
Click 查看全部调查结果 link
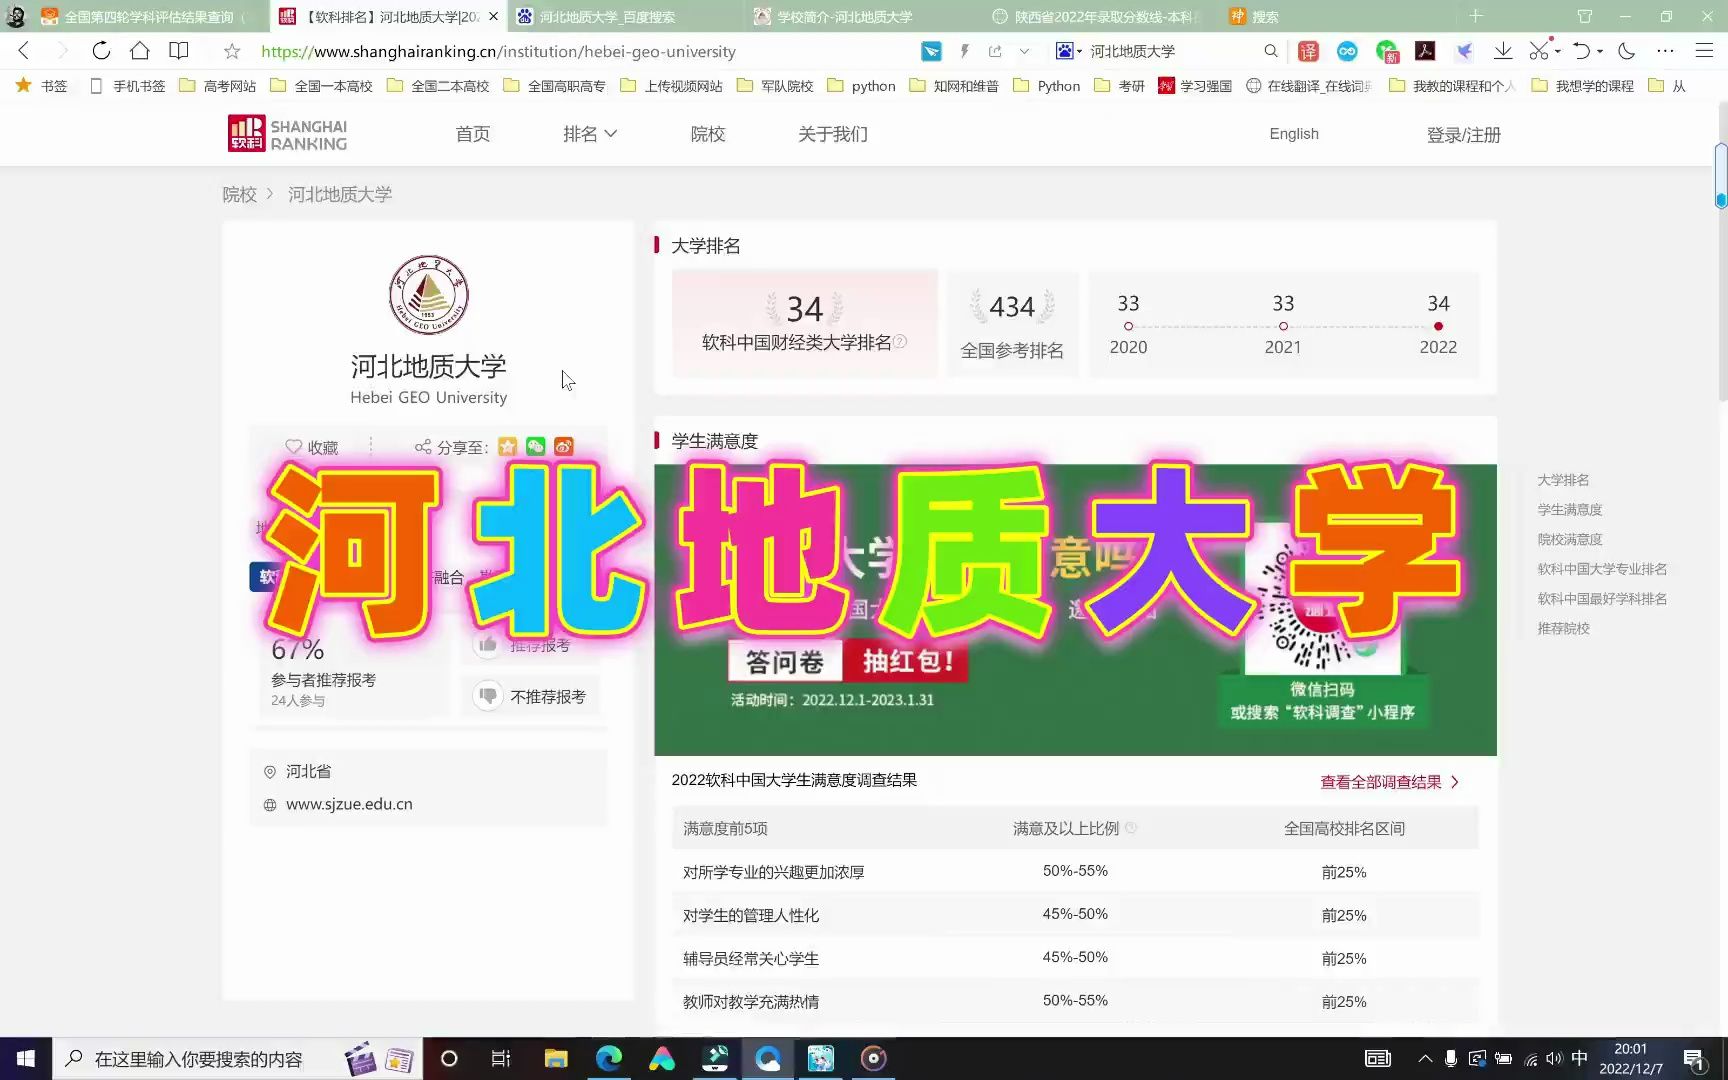pyautogui.click(x=1390, y=782)
